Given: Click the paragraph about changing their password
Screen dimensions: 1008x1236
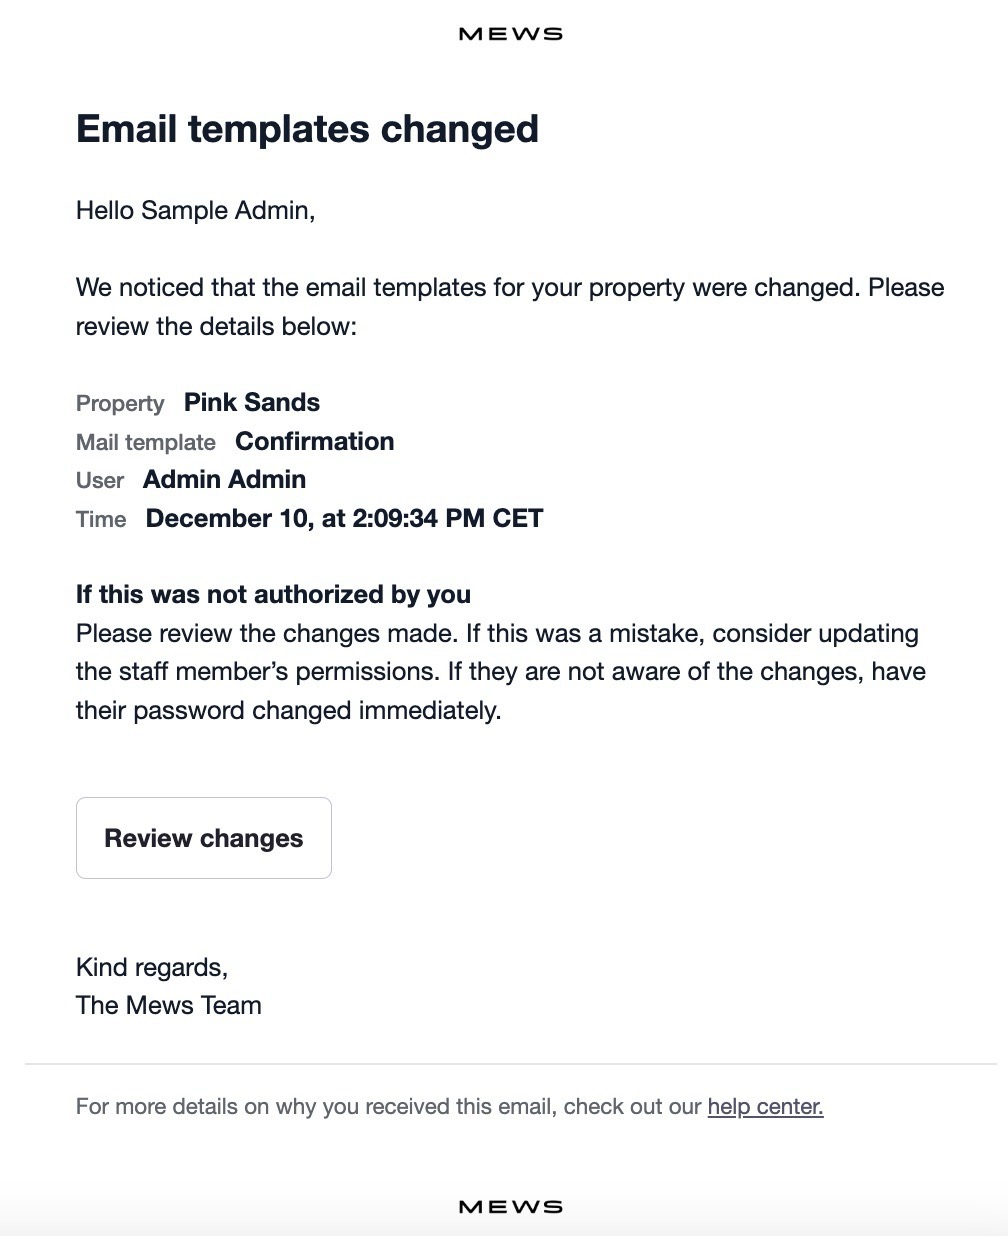Looking at the screenshot, I should (500, 672).
